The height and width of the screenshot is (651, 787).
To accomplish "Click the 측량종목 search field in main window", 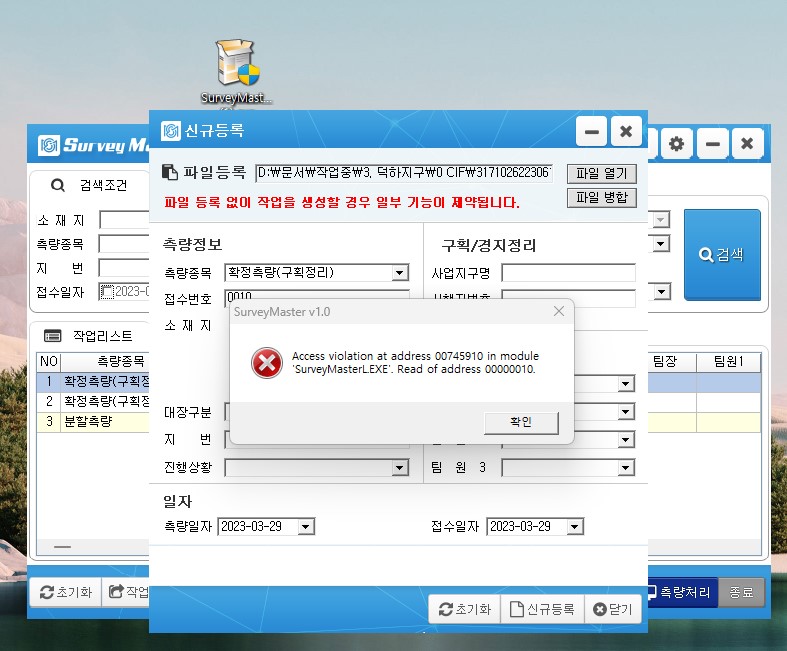I will (x=124, y=244).
